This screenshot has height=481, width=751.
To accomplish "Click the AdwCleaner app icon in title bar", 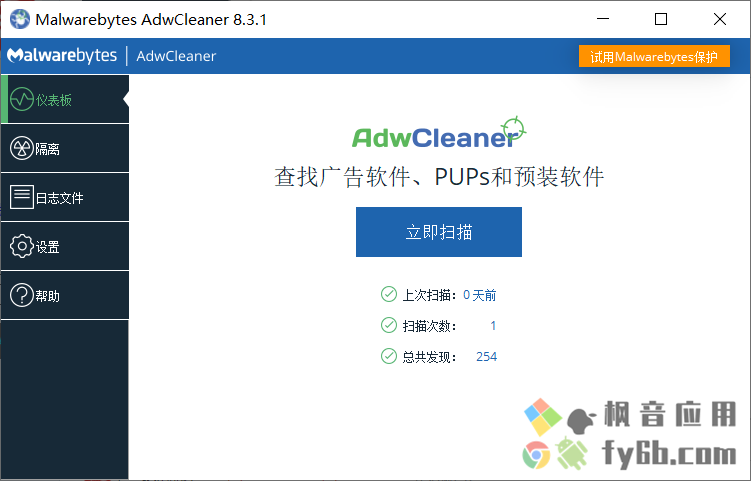I will point(20,19).
